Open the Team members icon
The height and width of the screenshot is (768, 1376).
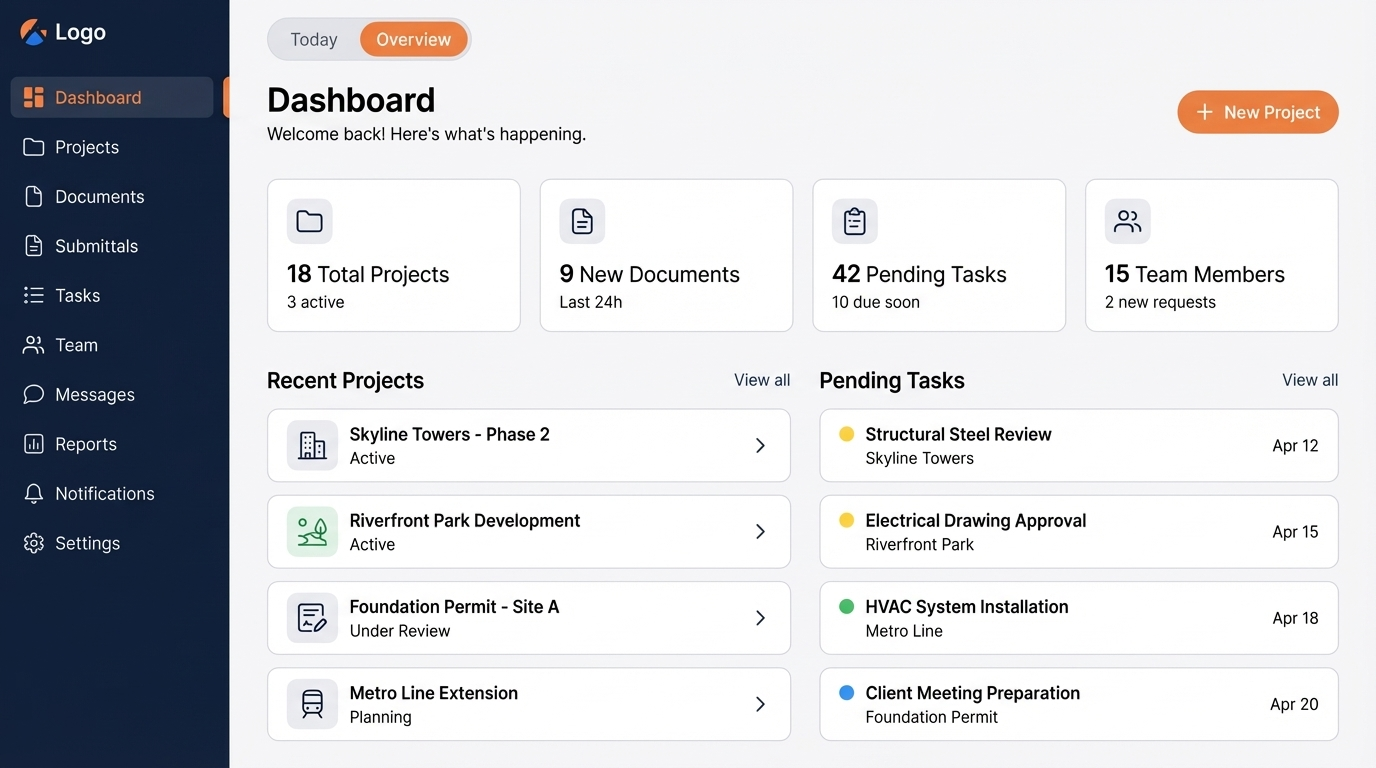33,345
